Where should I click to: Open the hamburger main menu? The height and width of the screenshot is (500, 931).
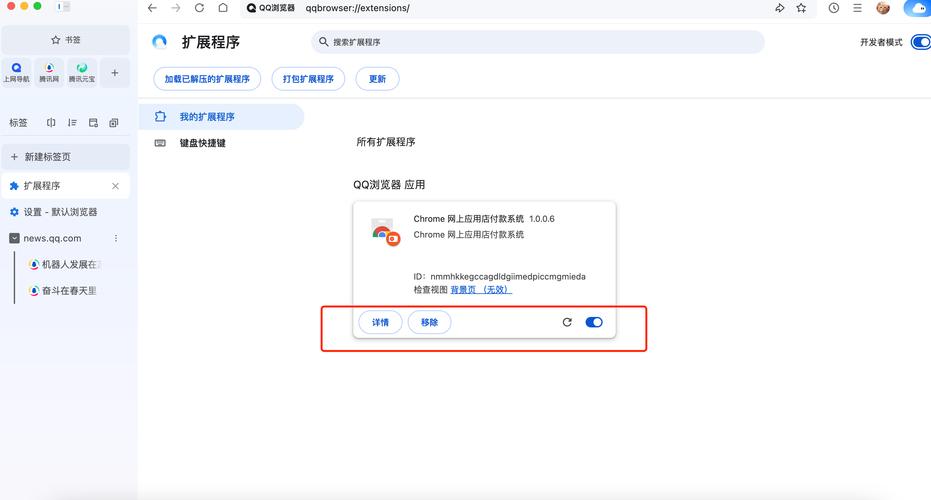857,8
